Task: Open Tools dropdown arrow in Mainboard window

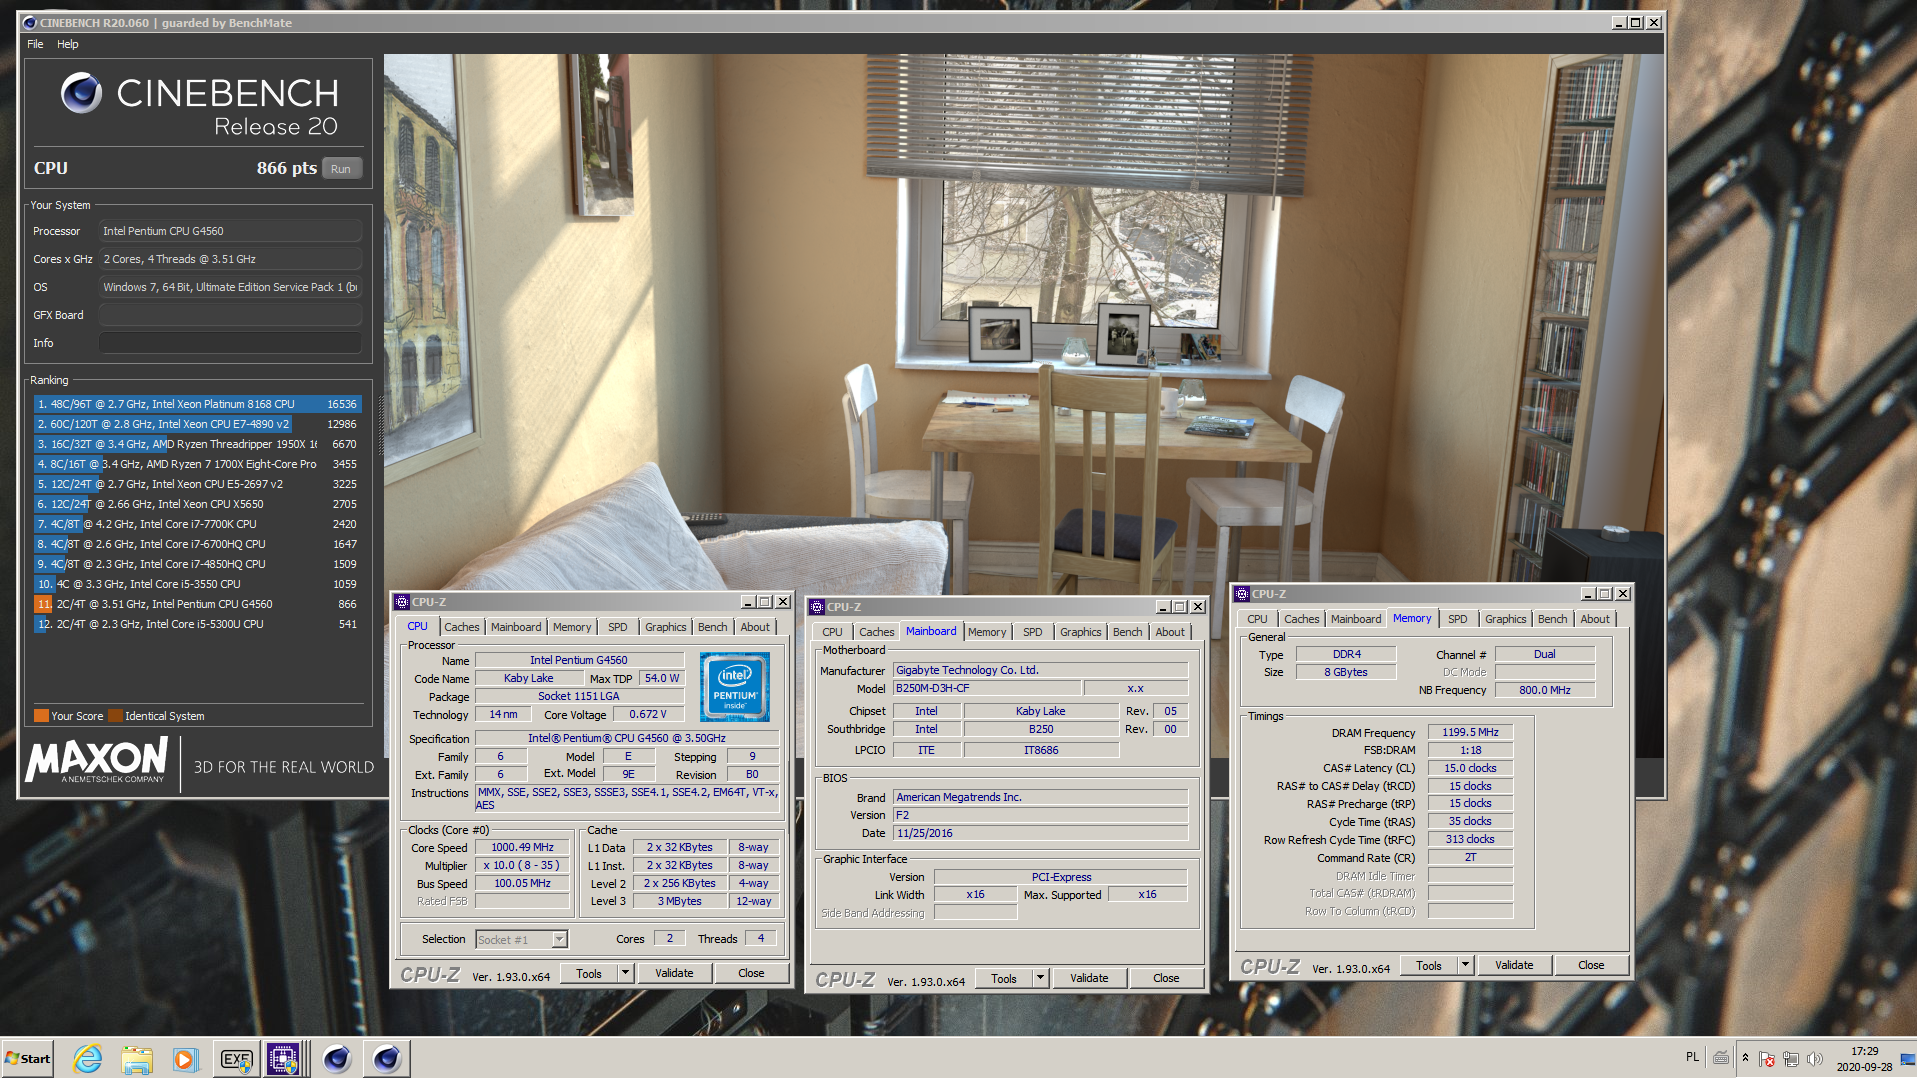Action: click(1040, 978)
